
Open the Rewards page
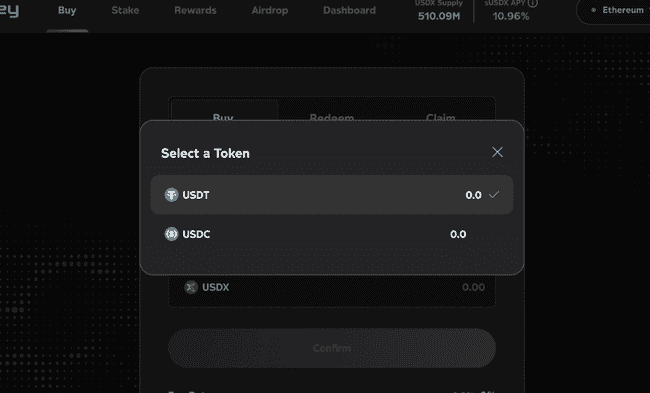pos(195,10)
